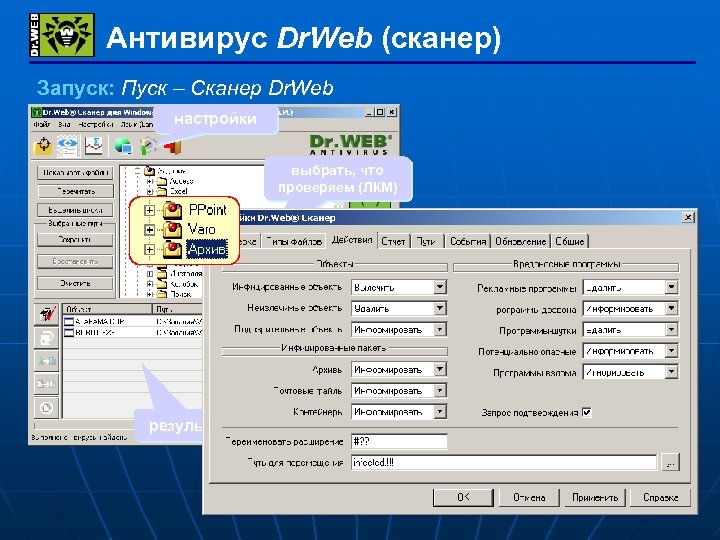The width and height of the screenshot is (720, 540).
Task: Open the Настройки menu in scanner window
Action: tap(95, 124)
